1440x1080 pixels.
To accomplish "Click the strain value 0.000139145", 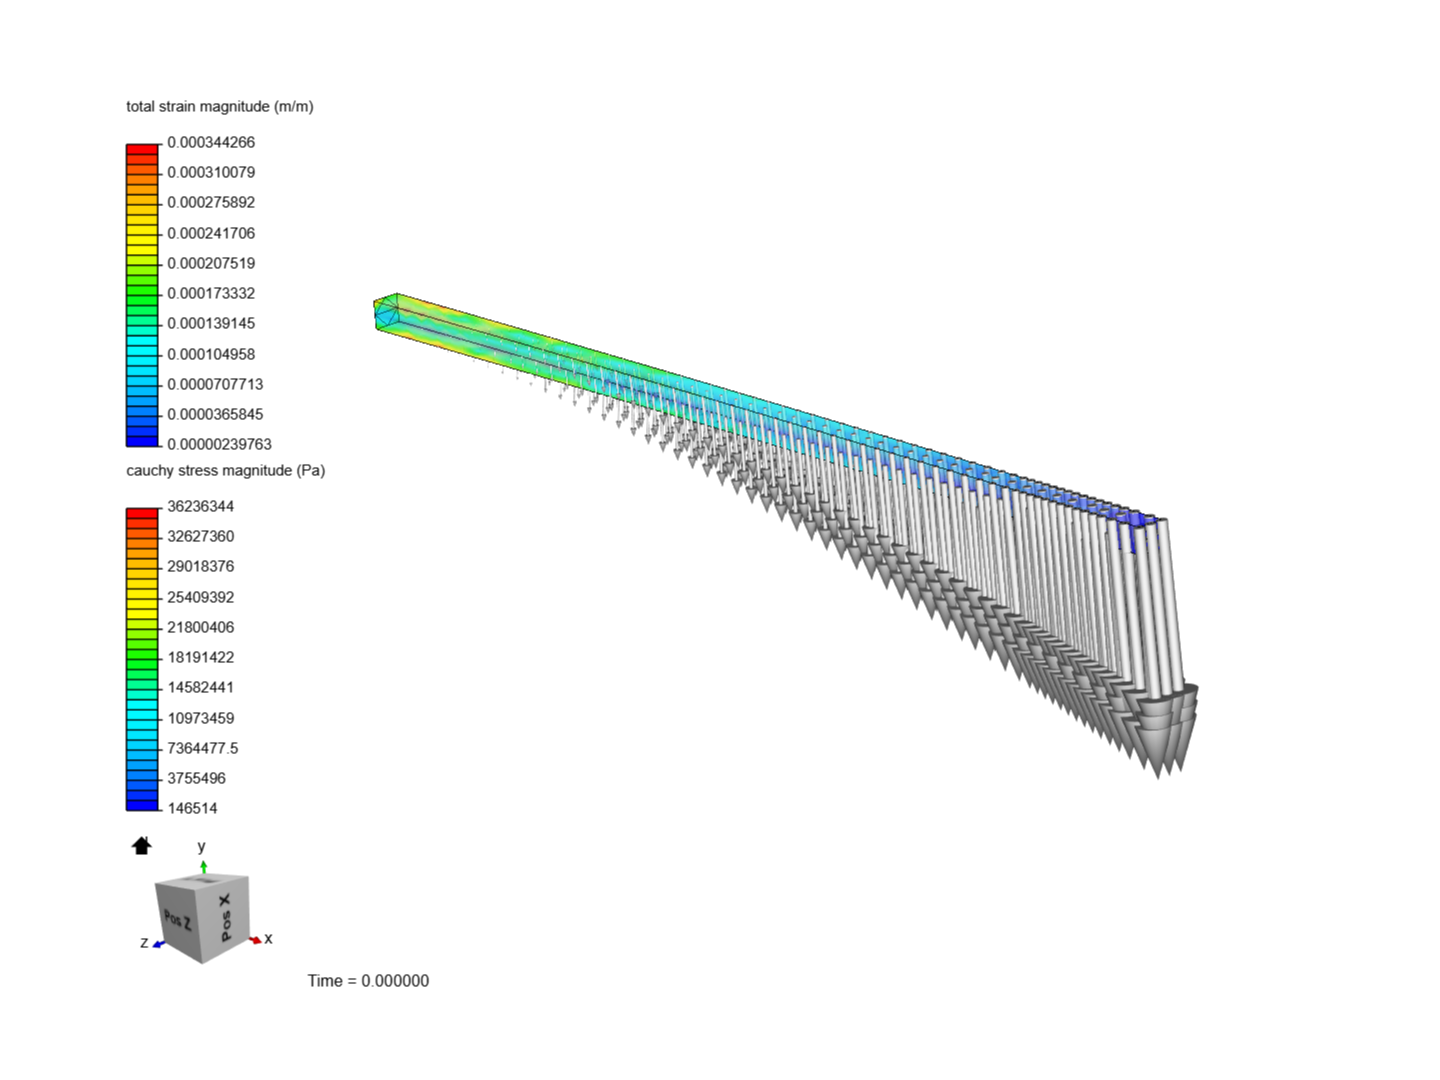I will [x=211, y=323].
